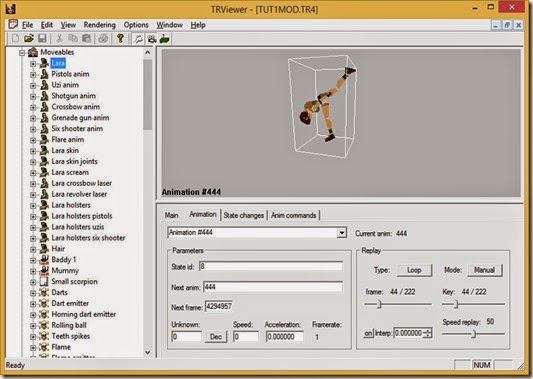
Task: Click the Flame skull icon
Action: [44, 347]
